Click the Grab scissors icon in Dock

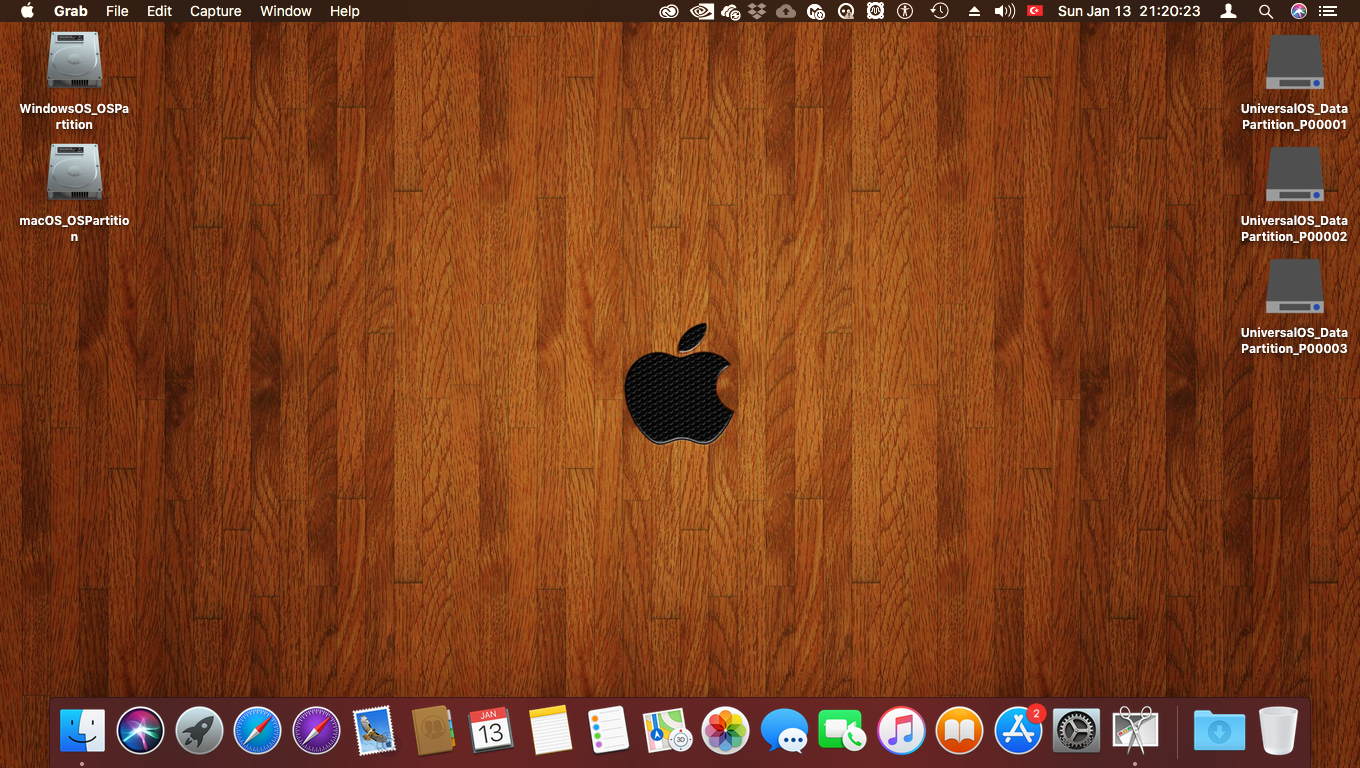[1135, 731]
